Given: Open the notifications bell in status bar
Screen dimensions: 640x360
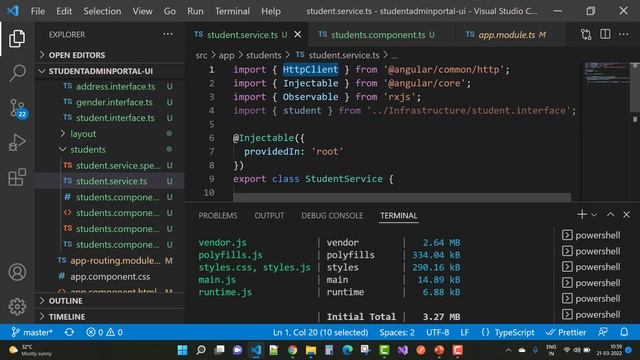Looking at the screenshot, I should pos(624,332).
